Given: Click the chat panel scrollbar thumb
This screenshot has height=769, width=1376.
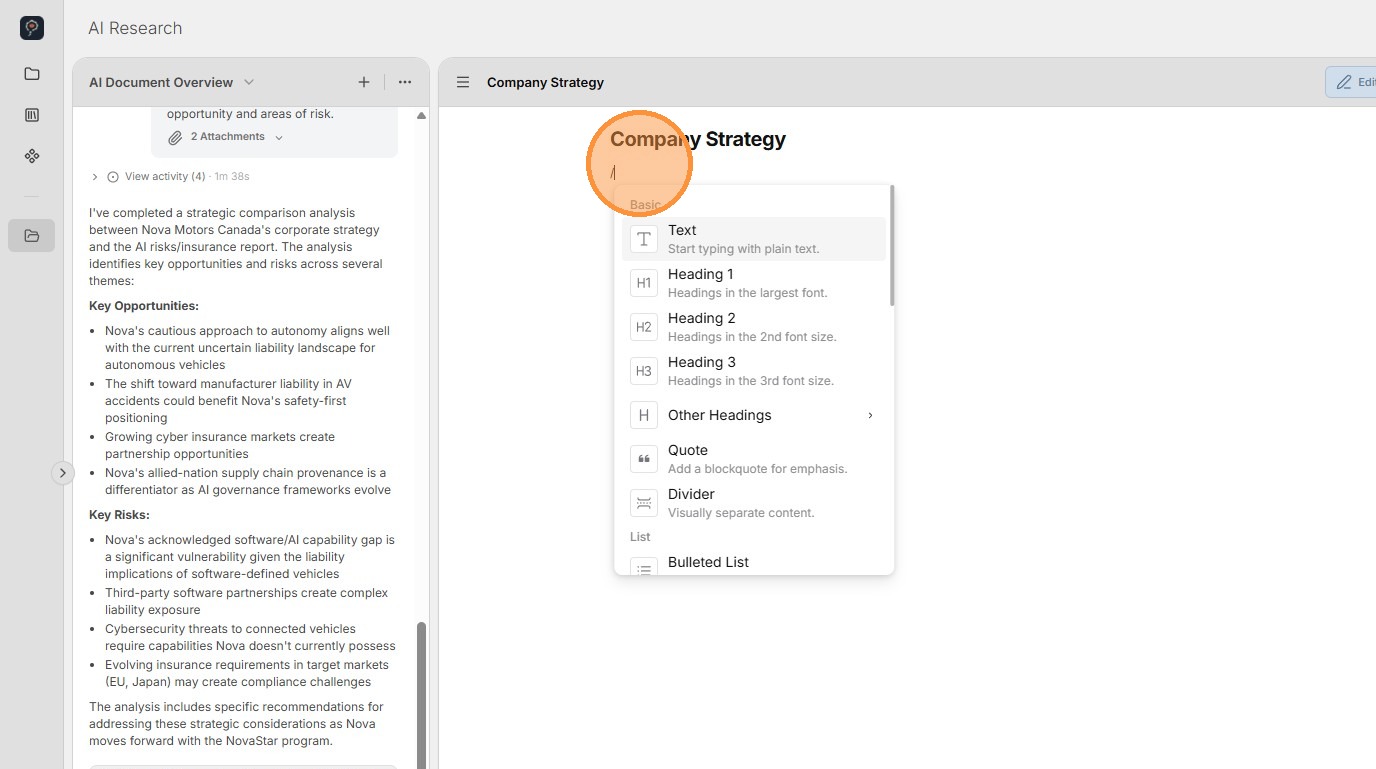Looking at the screenshot, I should [x=421, y=695].
